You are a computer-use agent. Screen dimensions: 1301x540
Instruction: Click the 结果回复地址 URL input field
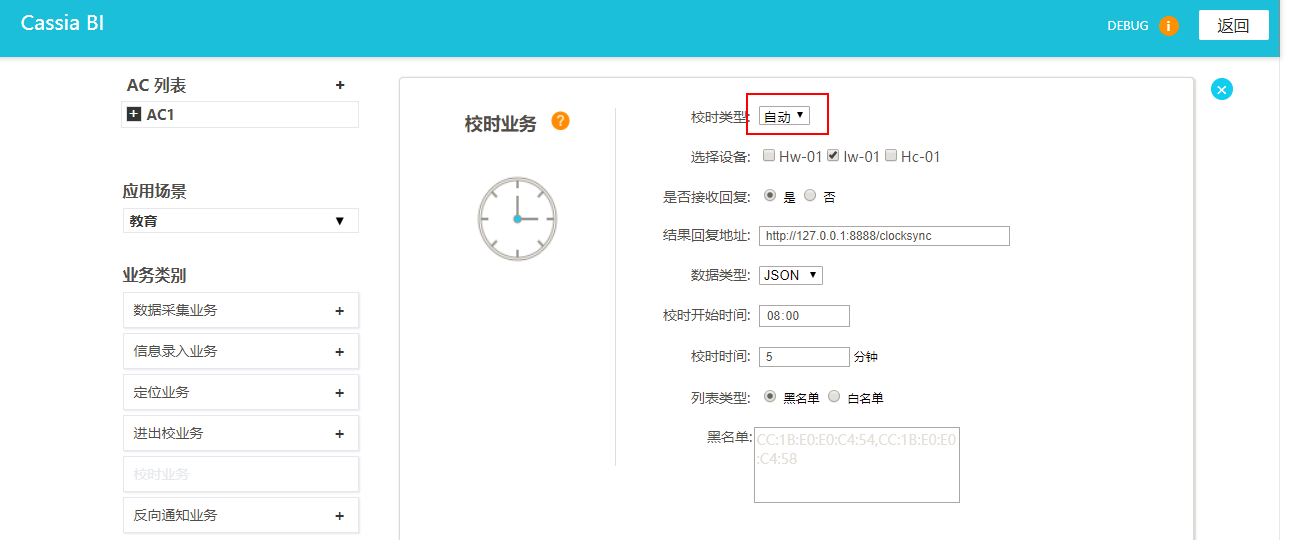coord(884,236)
